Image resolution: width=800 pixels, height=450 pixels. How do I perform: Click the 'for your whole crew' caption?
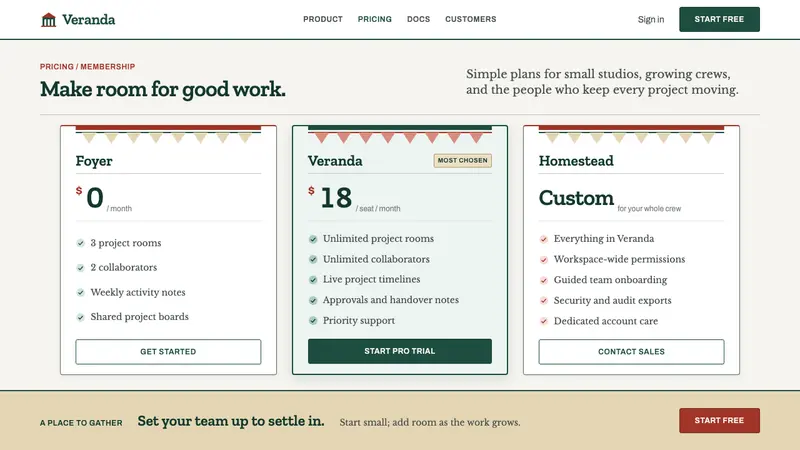(x=649, y=209)
